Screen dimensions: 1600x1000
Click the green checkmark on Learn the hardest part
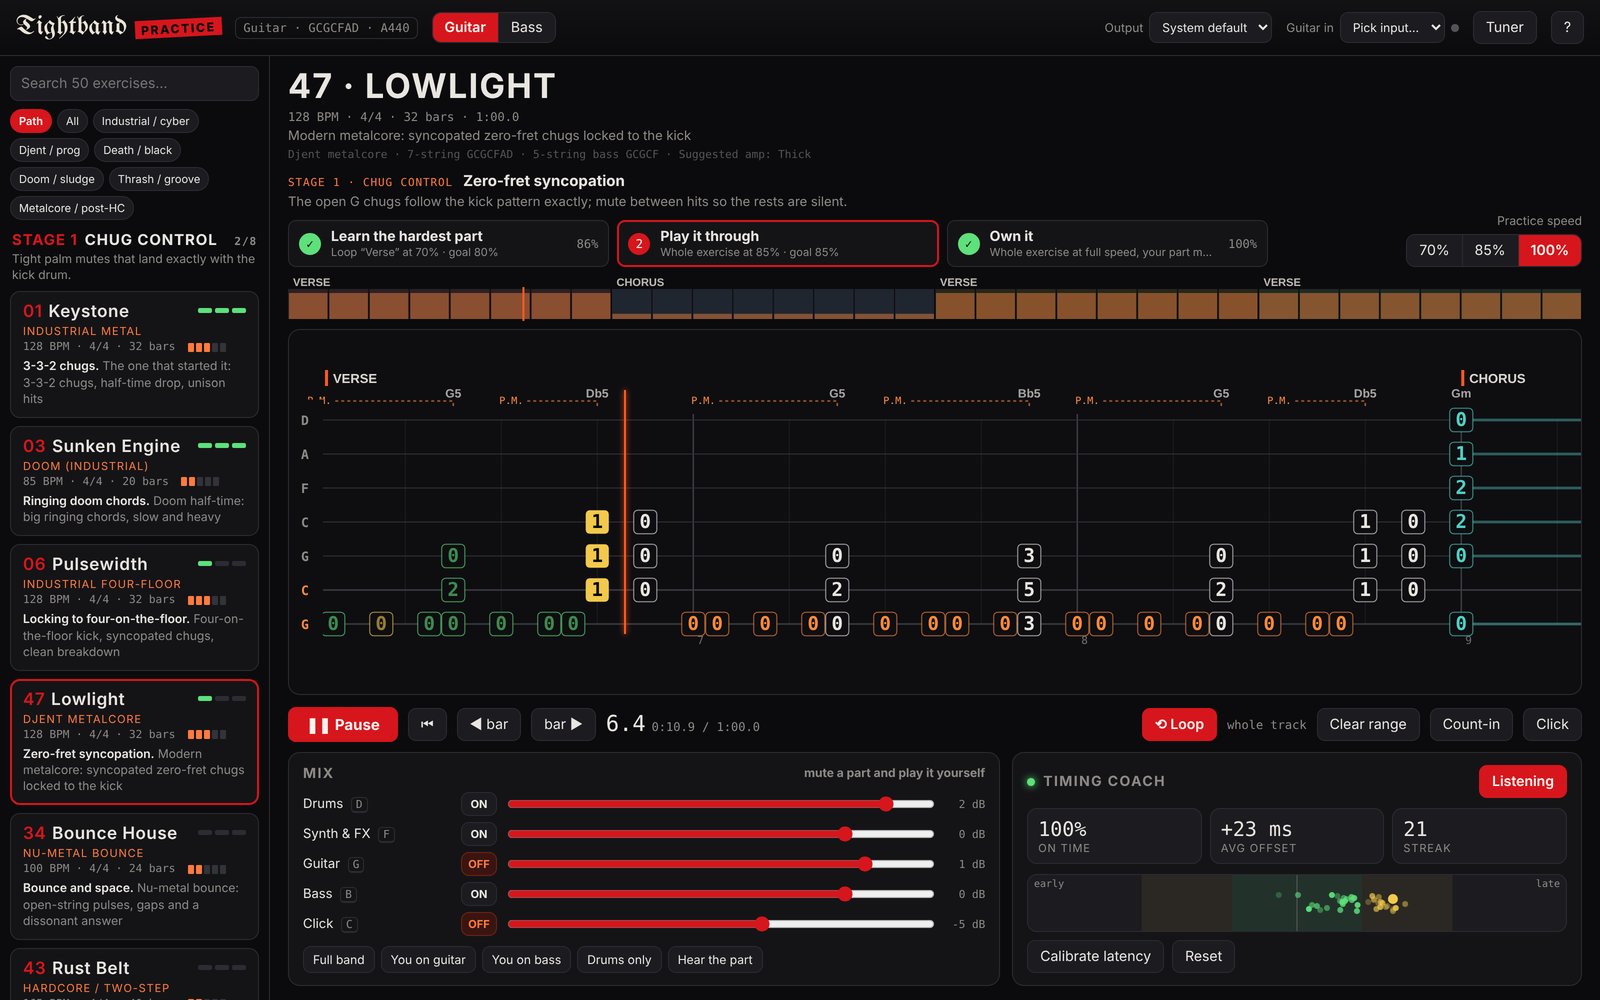[x=310, y=244]
